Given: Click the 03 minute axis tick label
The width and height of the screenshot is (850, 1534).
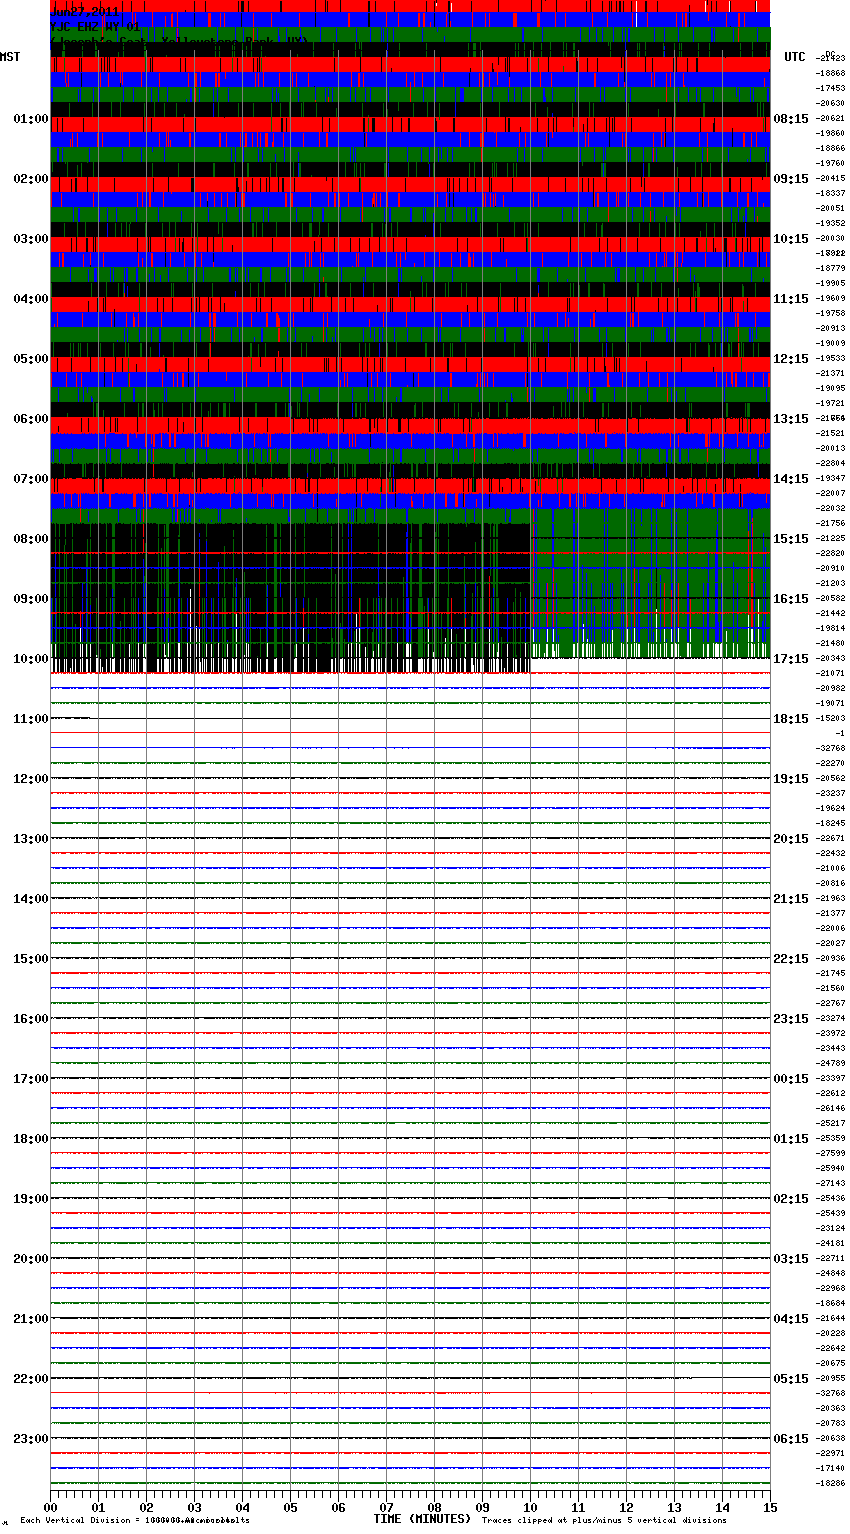Looking at the screenshot, I should pos(194,1507).
